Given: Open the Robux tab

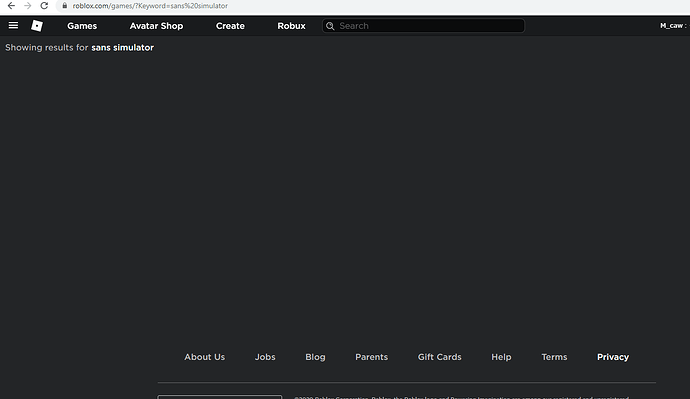Looking at the screenshot, I should tap(291, 26).
